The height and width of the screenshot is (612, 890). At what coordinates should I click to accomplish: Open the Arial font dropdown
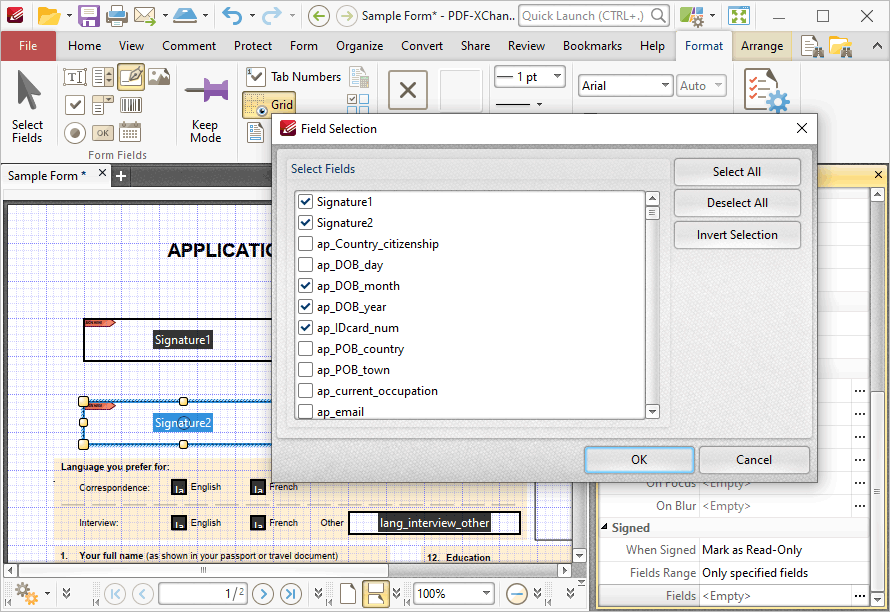click(625, 86)
